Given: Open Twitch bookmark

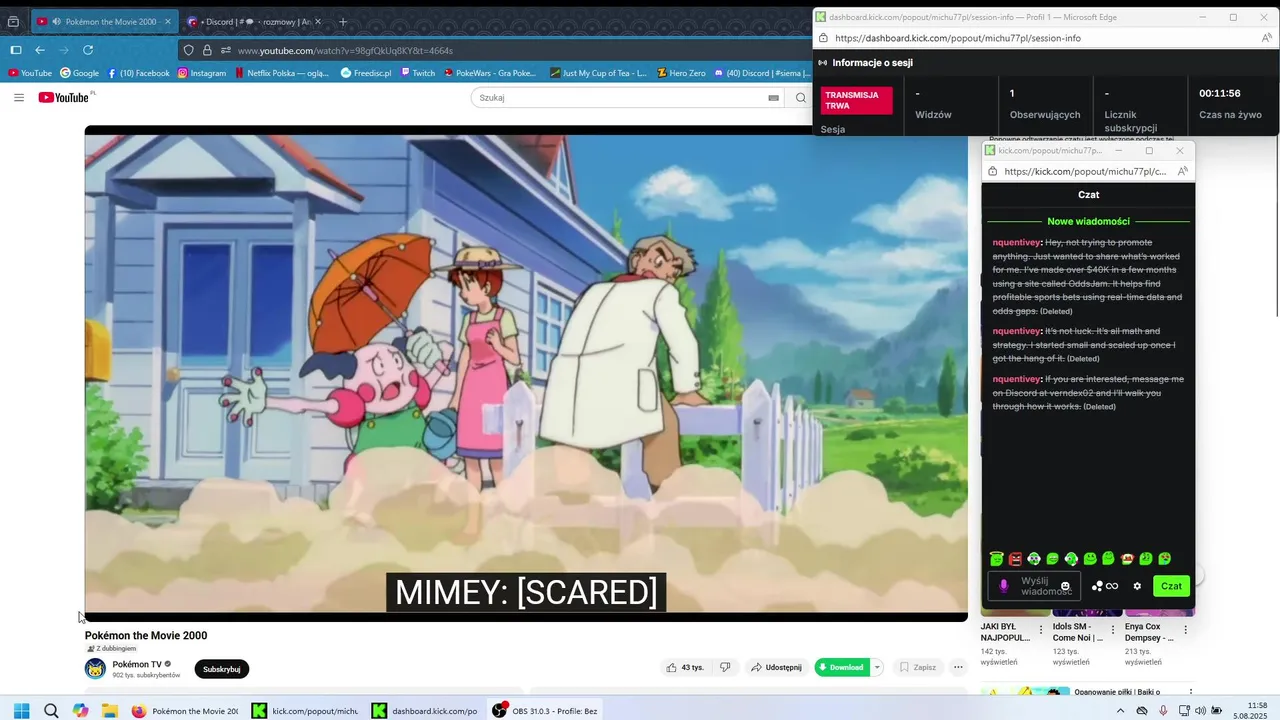Looking at the screenshot, I should (418, 73).
